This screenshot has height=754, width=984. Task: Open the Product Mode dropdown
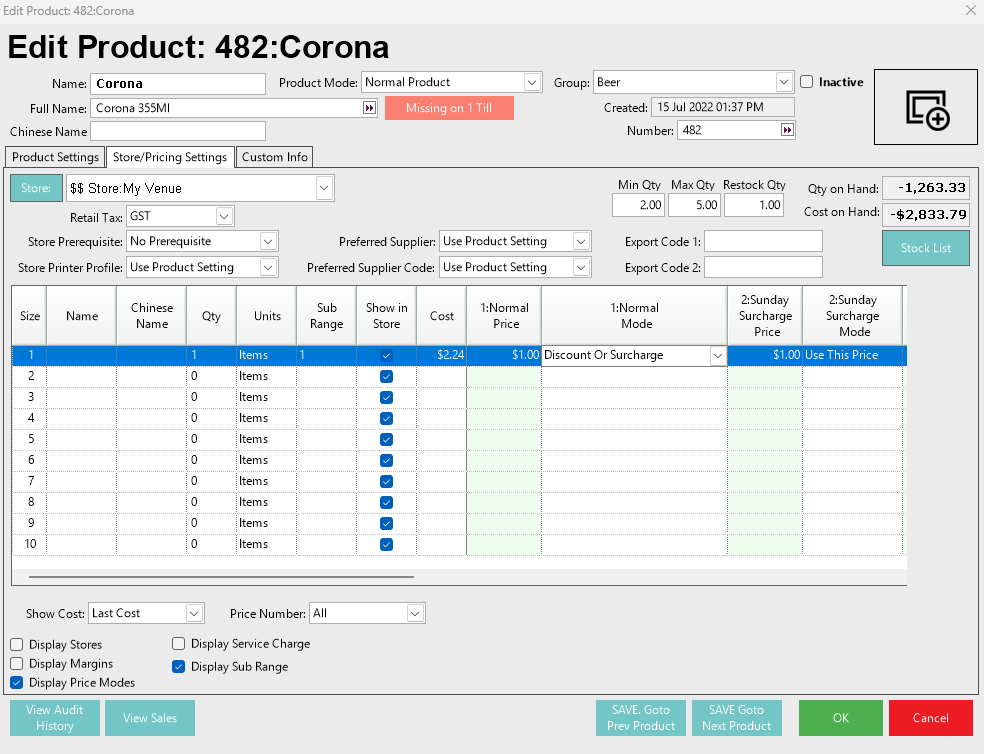click(x=532, y=82)
